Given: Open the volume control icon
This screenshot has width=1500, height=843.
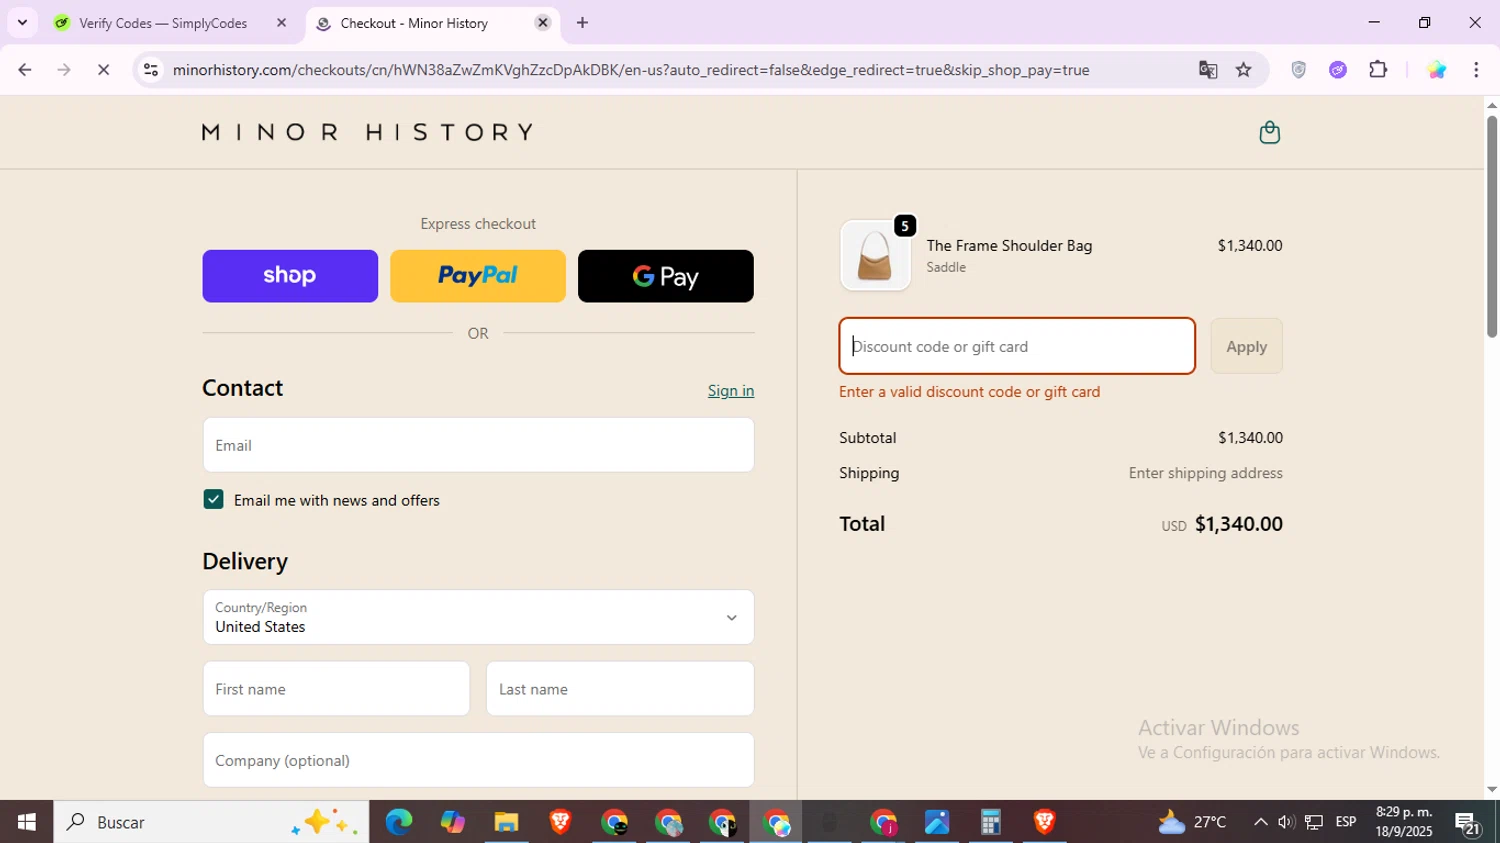Looking at the screenshot, I should coord(1286,822).
